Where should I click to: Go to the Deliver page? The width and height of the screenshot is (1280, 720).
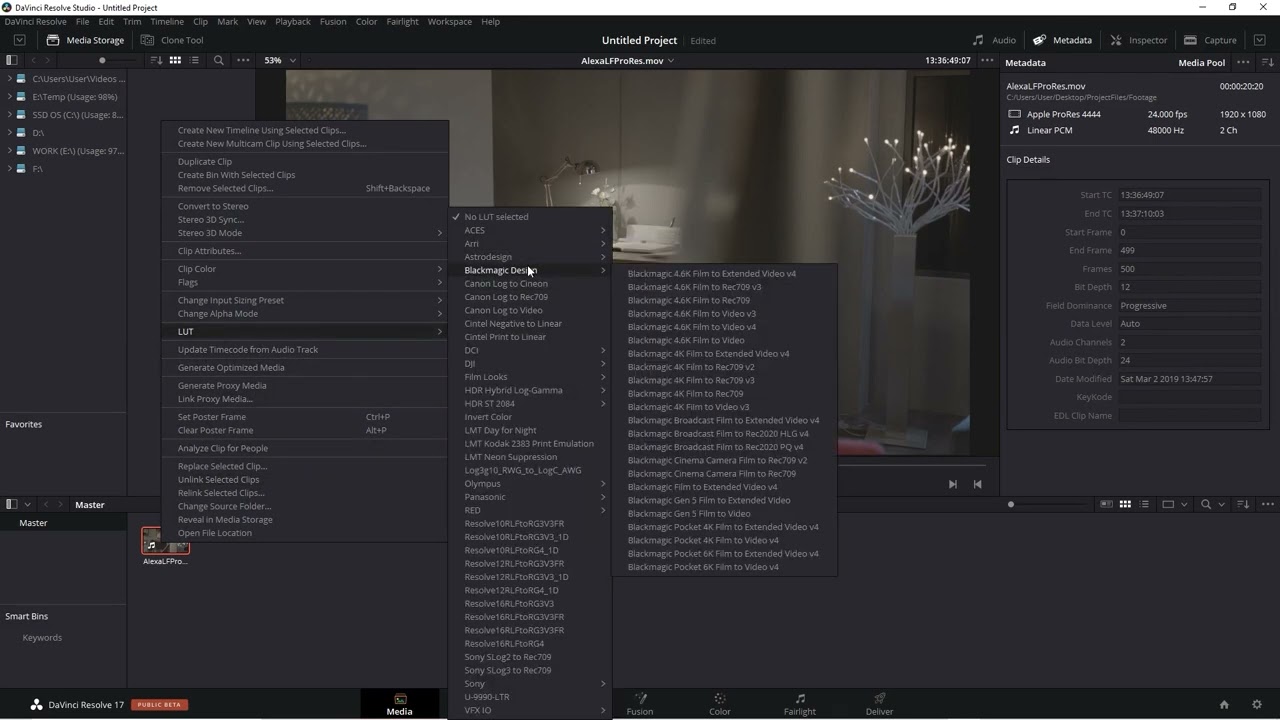pos(880,704)
